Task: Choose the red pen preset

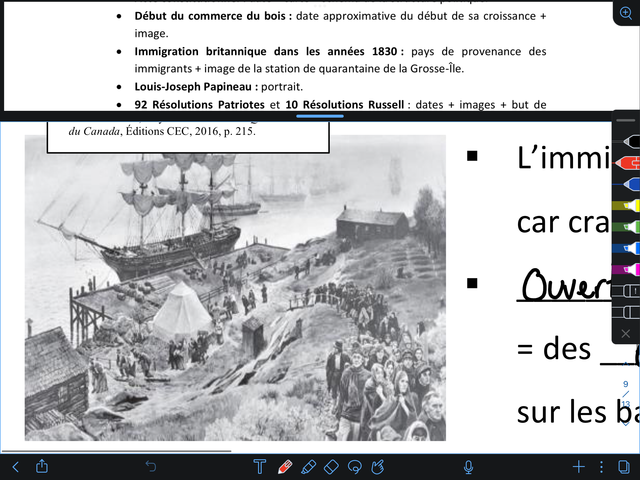Action: click(x=628, y=163)
